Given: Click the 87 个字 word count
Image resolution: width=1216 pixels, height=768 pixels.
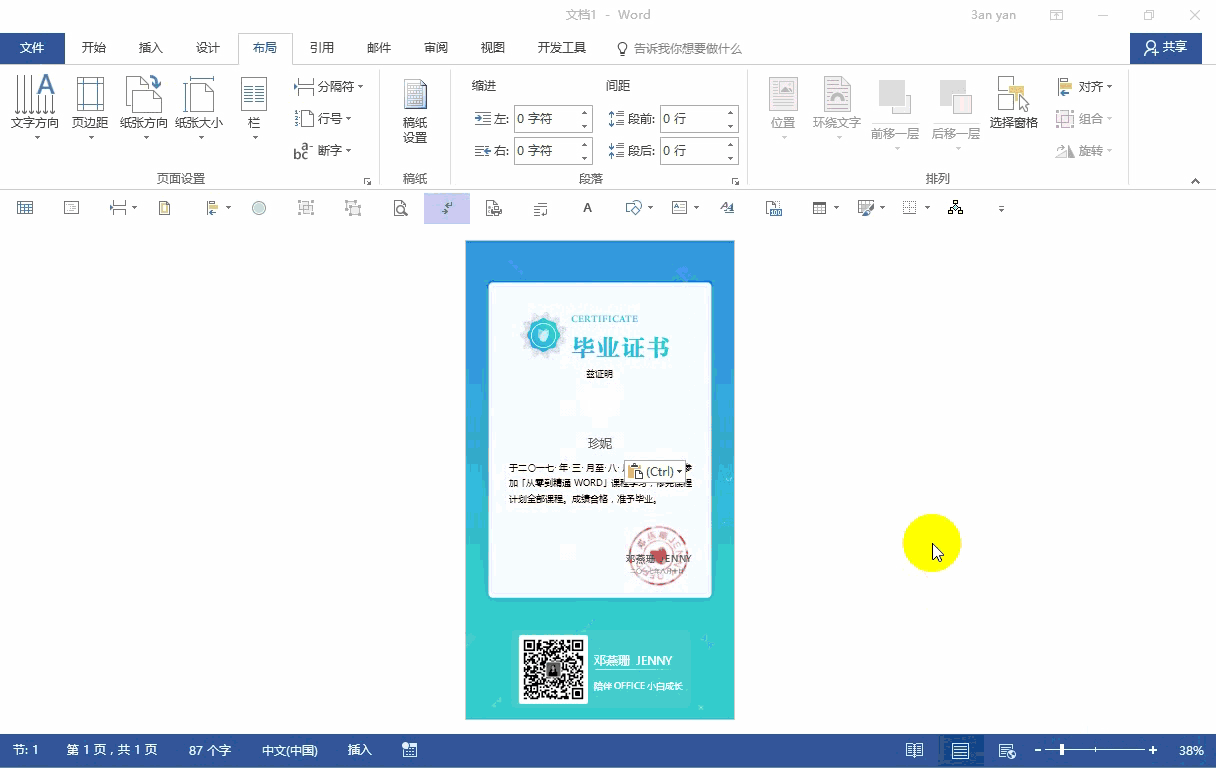Looking at the screenshot, I should pyautogui.click(x=210, y=750).
